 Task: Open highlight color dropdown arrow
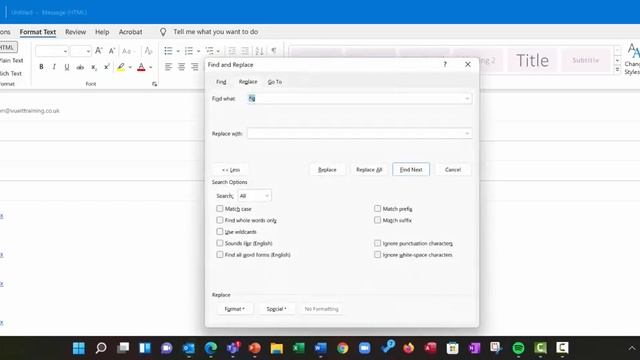(x=130, y=67)
